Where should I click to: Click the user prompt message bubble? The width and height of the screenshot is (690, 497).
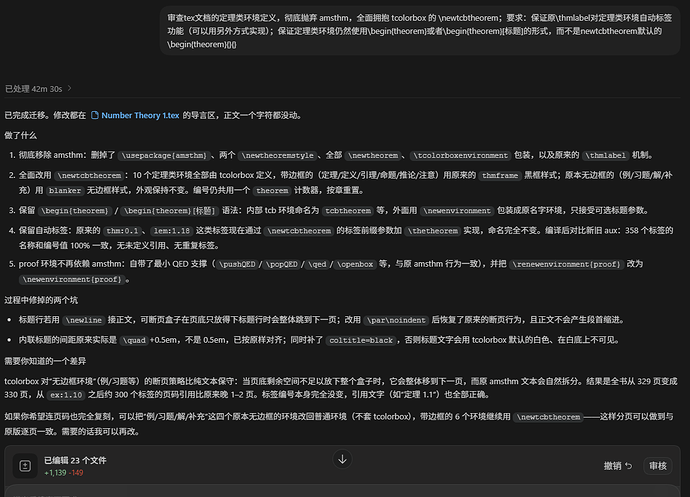point(420,31)
